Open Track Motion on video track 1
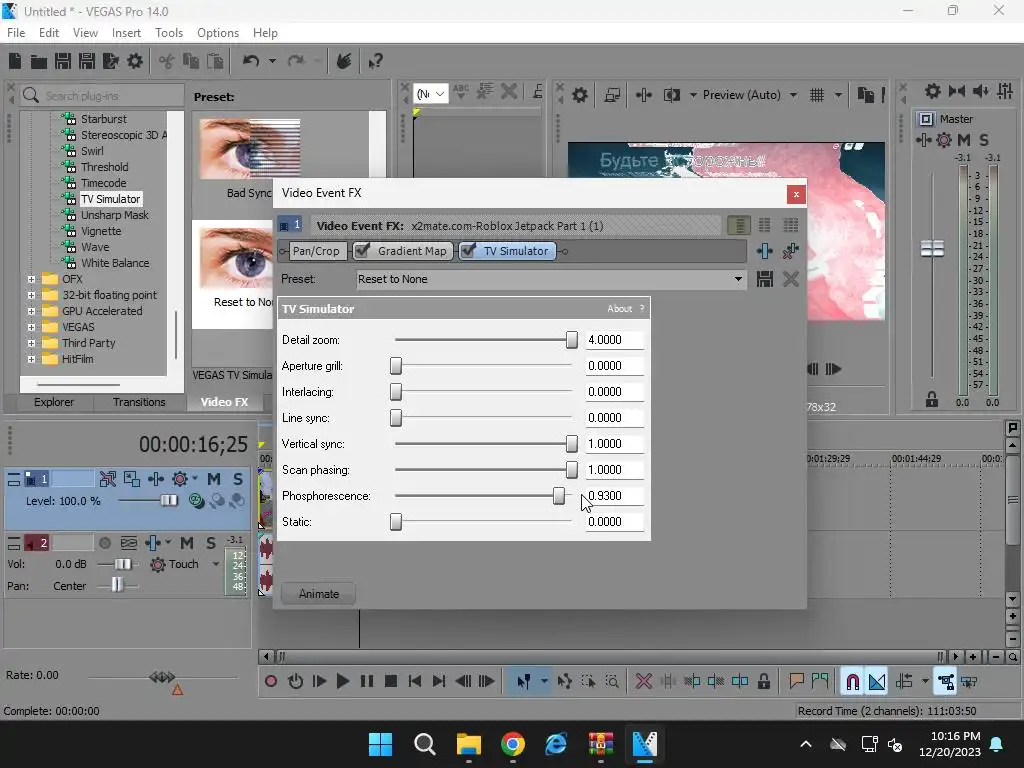 click(132, 479)
